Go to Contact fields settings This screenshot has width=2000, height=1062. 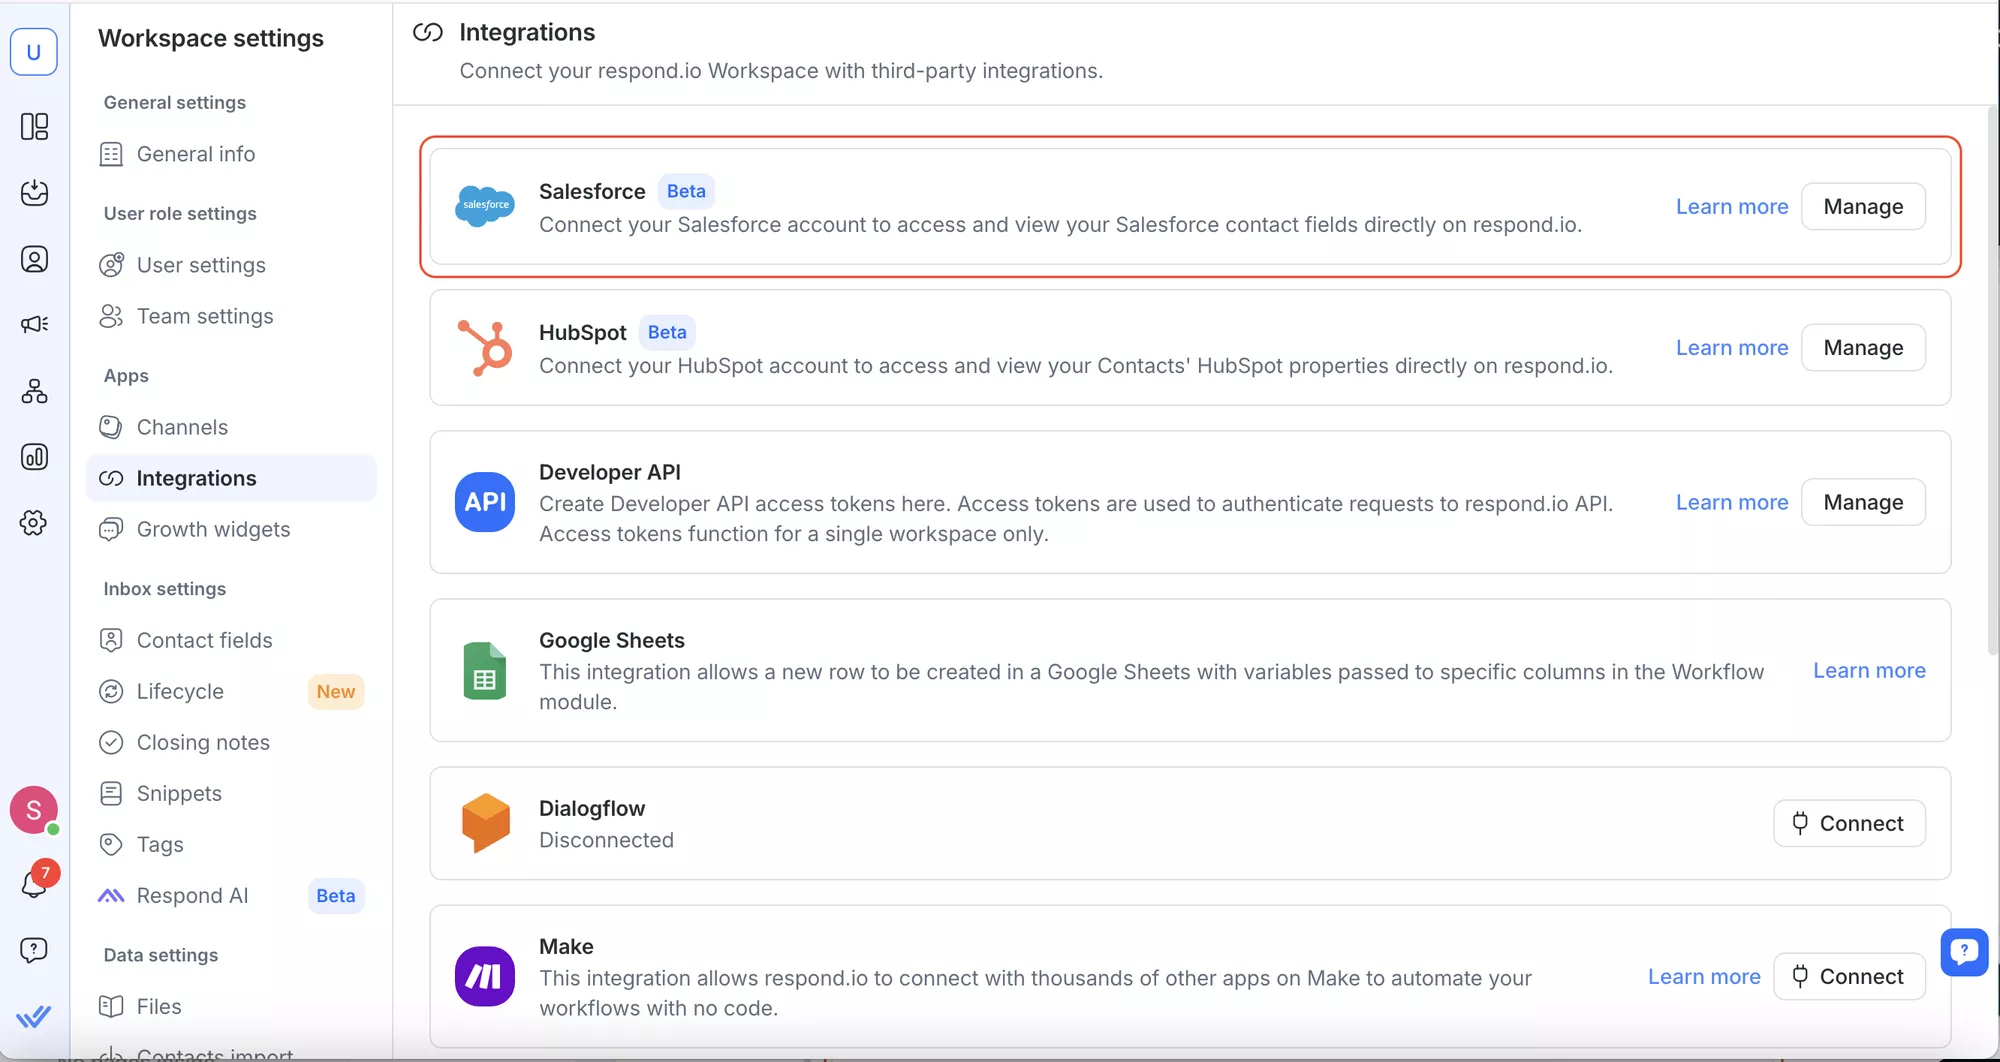(x=204, y=640)
